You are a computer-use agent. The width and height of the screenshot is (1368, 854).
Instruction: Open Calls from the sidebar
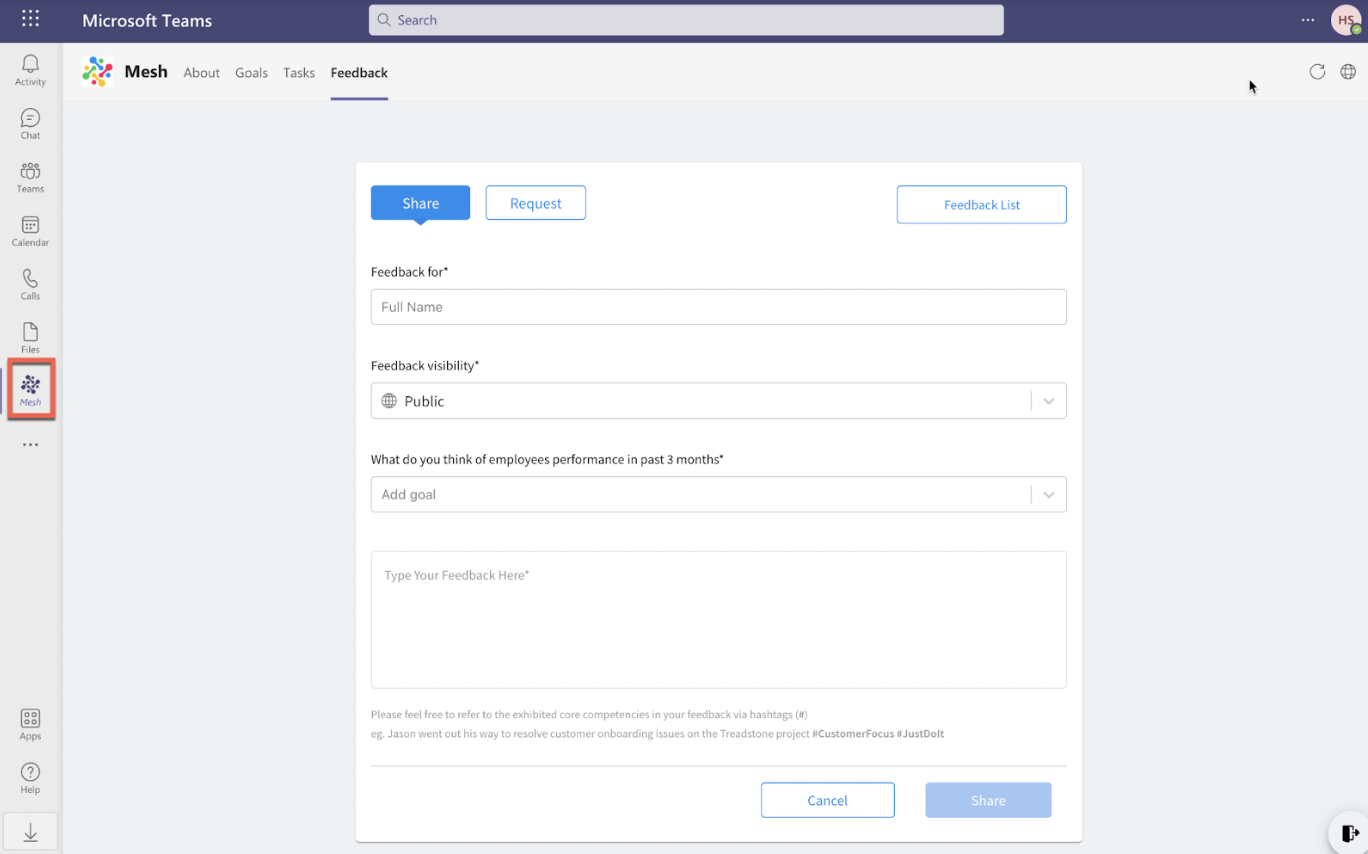point(30,284)
